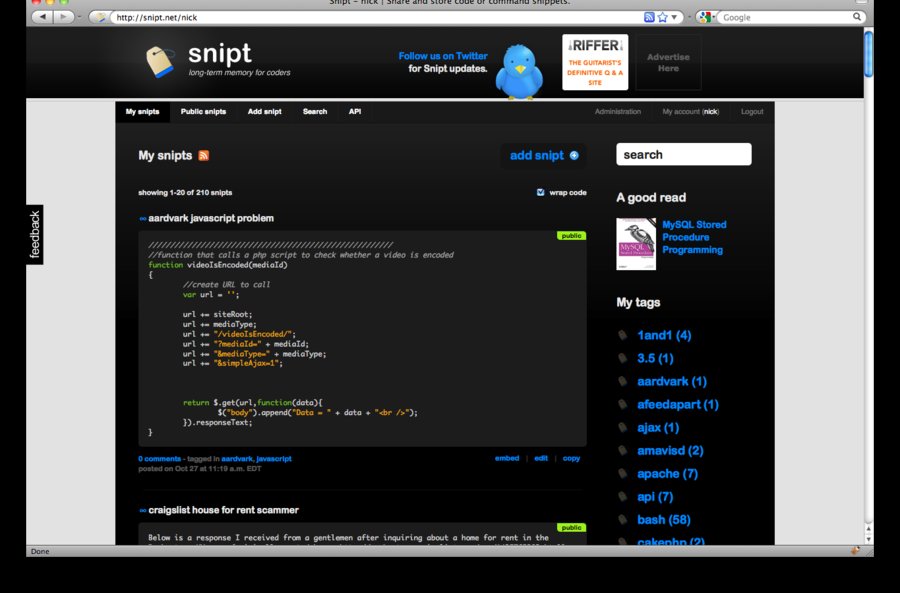Click the Logout link
The height and width of the screenshot is (593, 900).
click(x=751, y=111)
